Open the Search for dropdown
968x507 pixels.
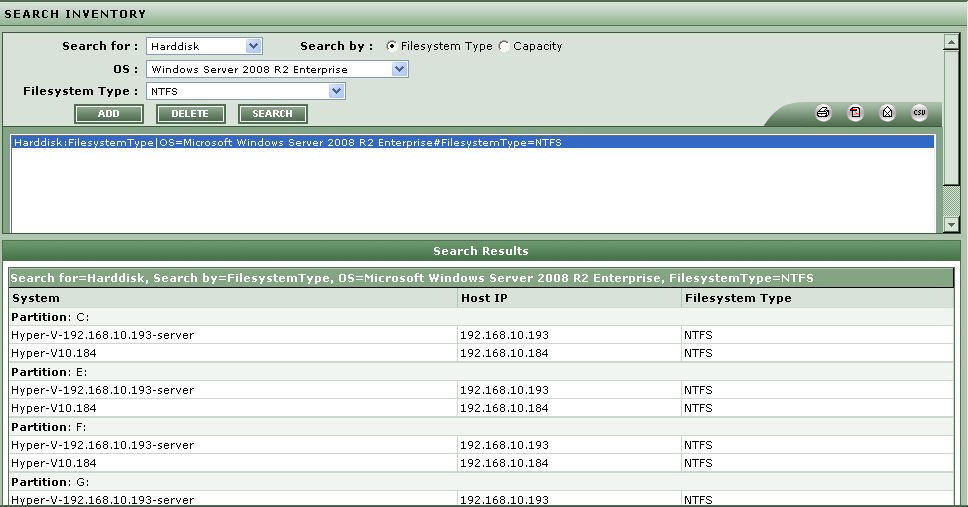coord(204,46)
